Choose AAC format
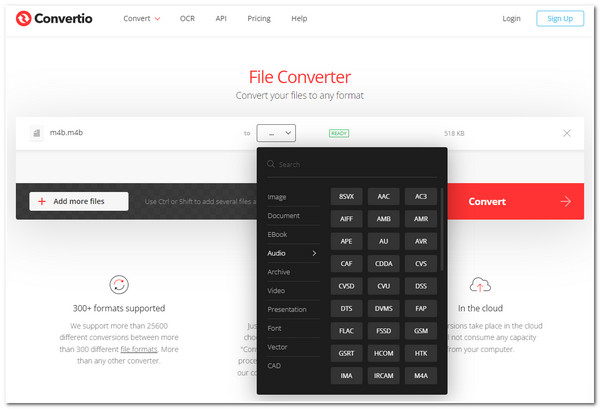The image size is (600, 409). pos(383,196)
